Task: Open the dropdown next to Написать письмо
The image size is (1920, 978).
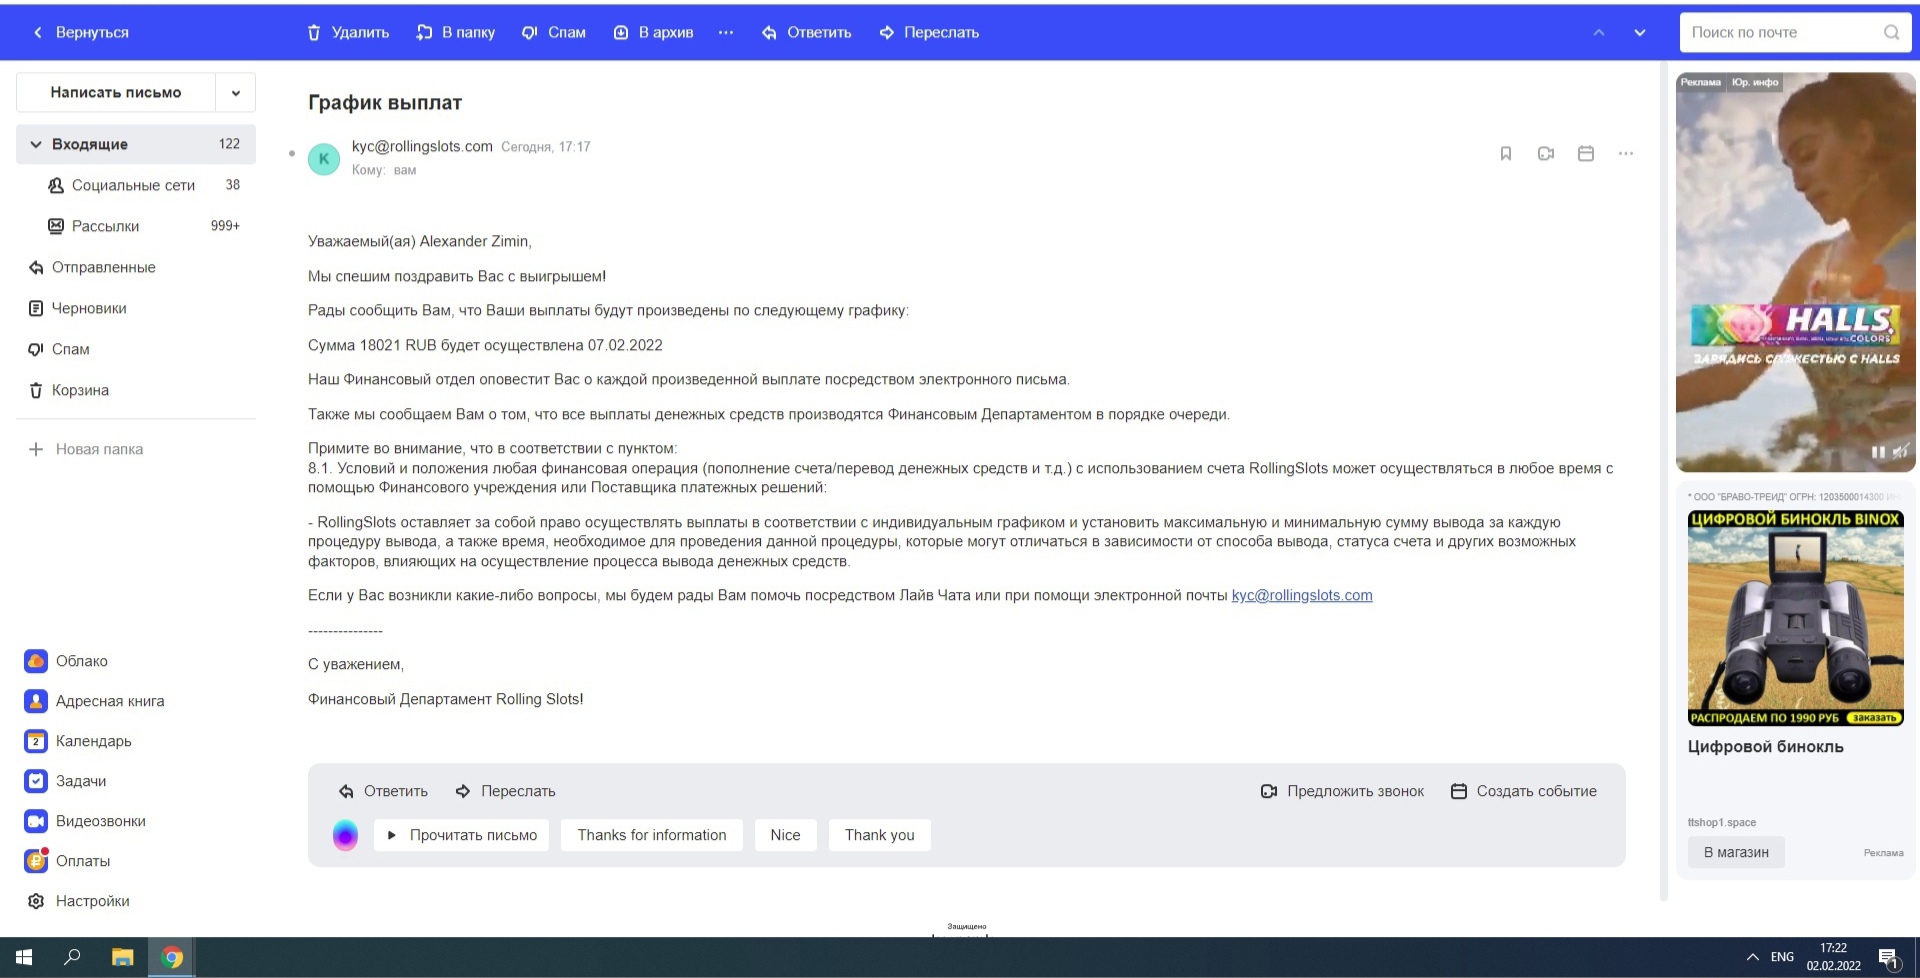Action: tap(236, 92)
